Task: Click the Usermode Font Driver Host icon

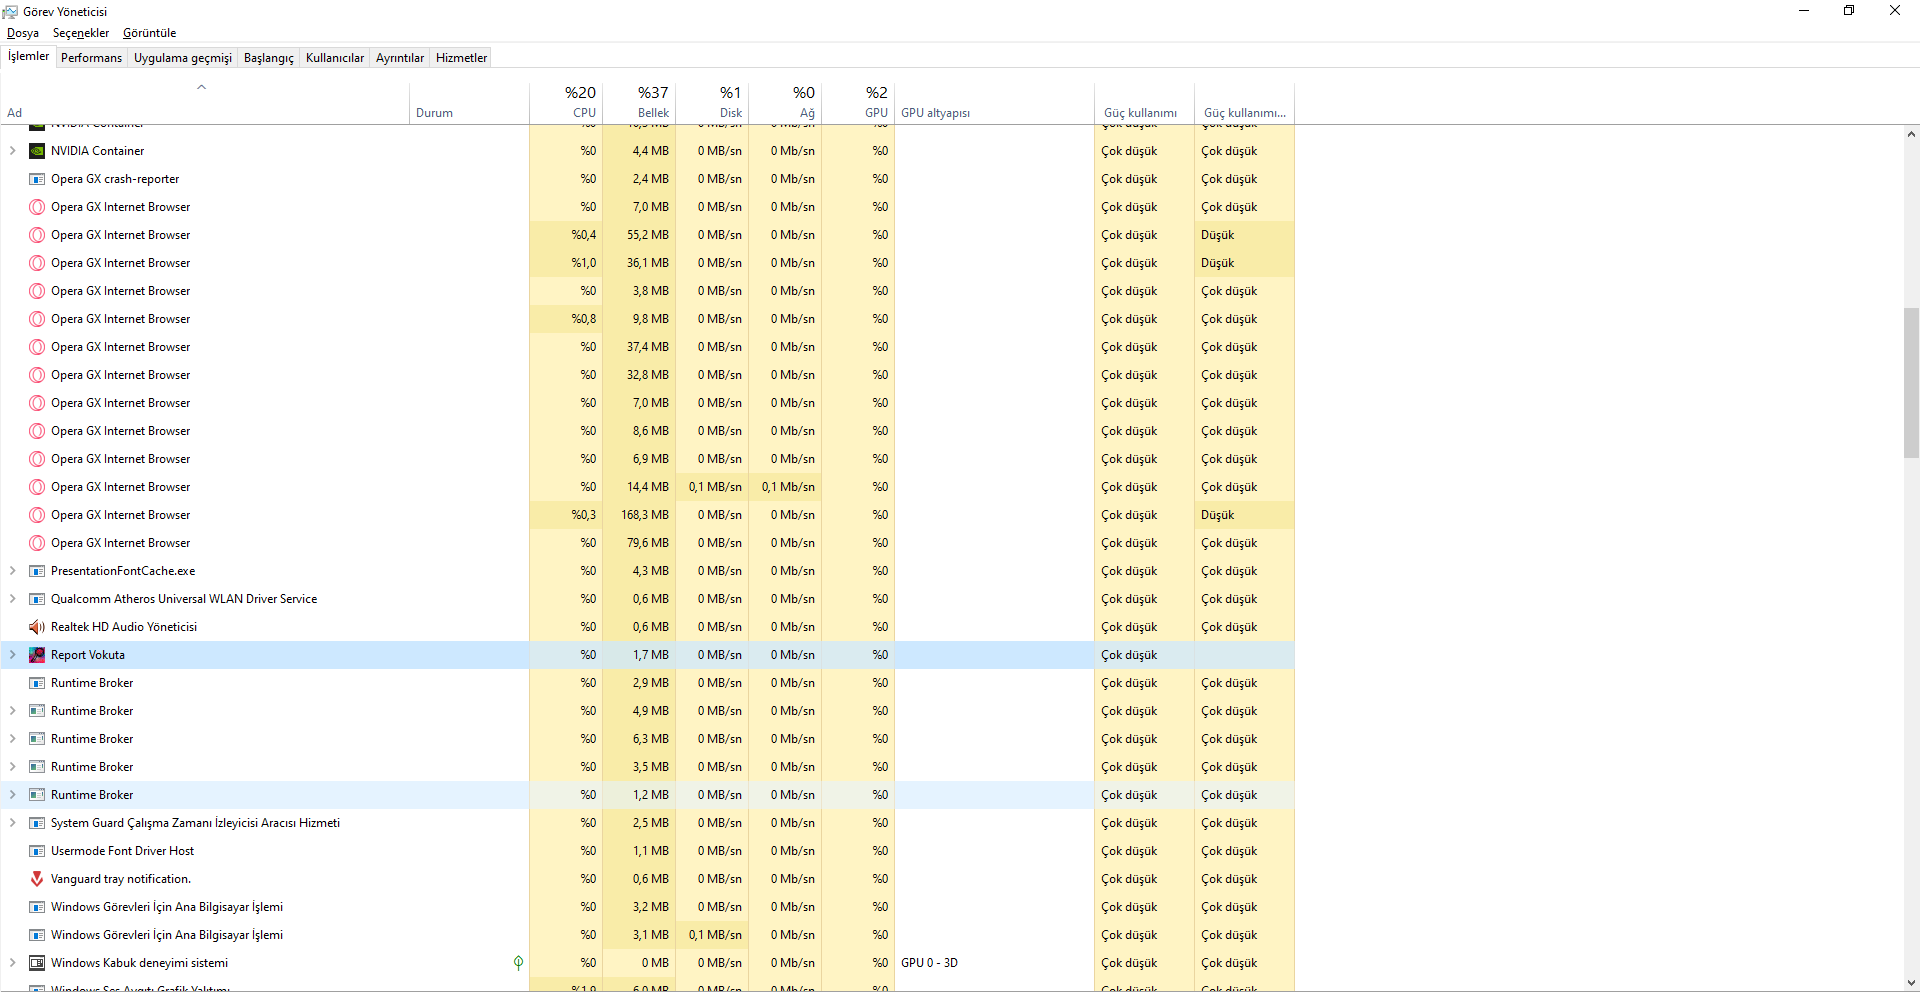Action: point(37,851)
